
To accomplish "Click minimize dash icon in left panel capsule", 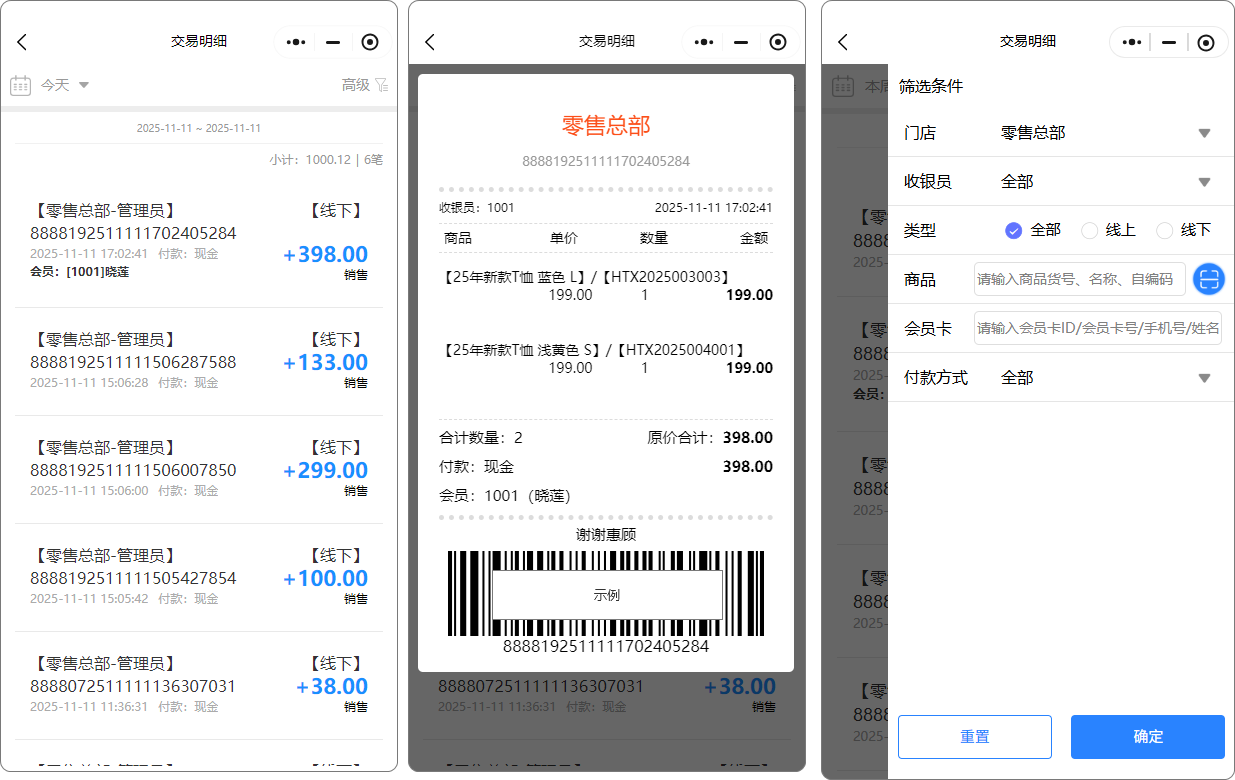I will point(333,42).
